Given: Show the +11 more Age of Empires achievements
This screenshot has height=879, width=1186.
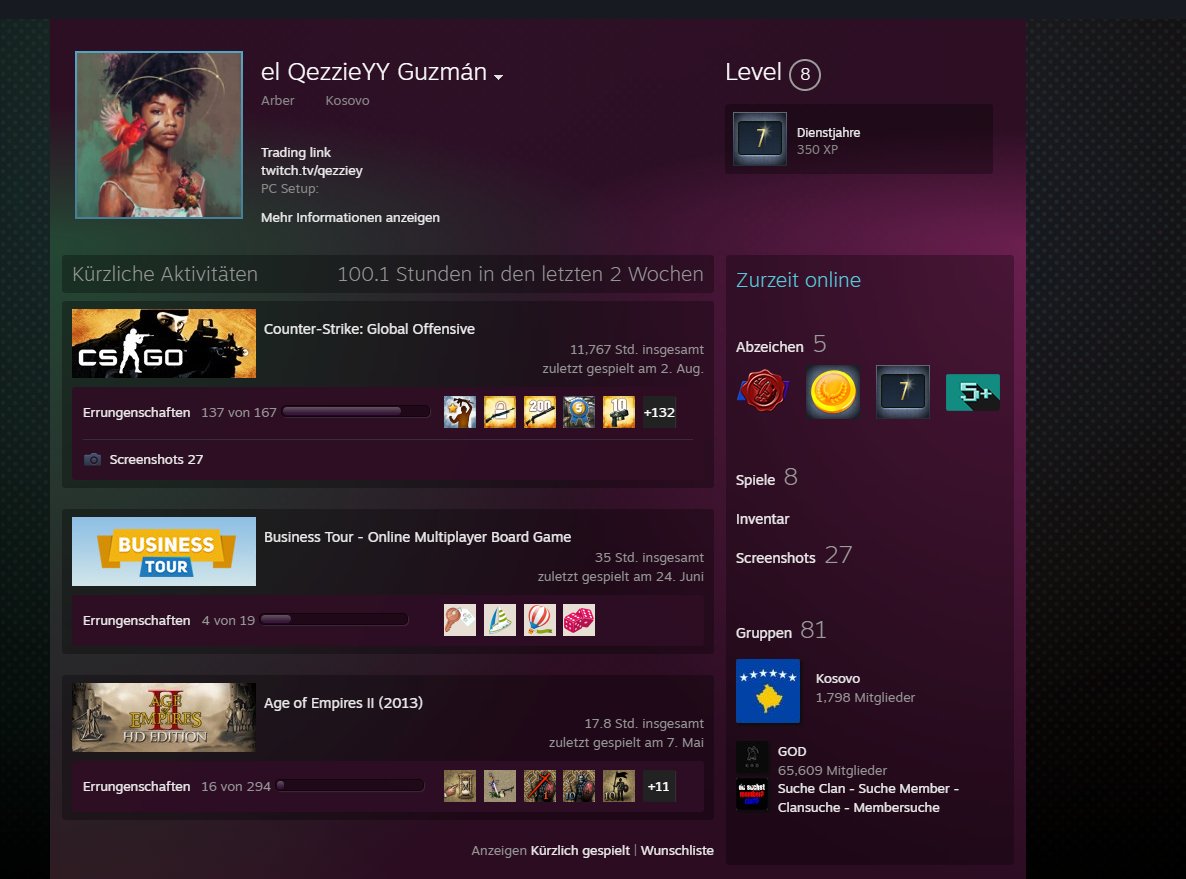Looking at the screenshot, I should (659, 786).
